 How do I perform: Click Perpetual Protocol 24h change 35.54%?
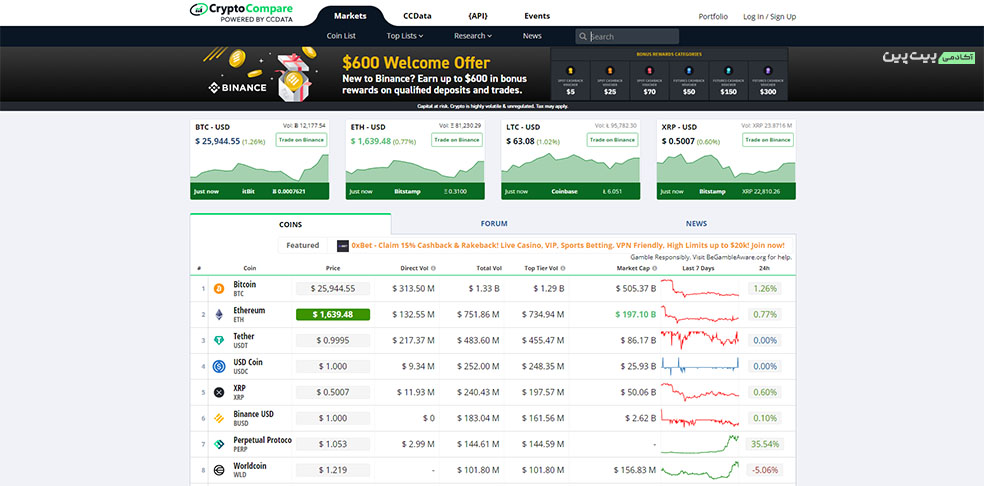pyautogui.click(x=764, y=444)
